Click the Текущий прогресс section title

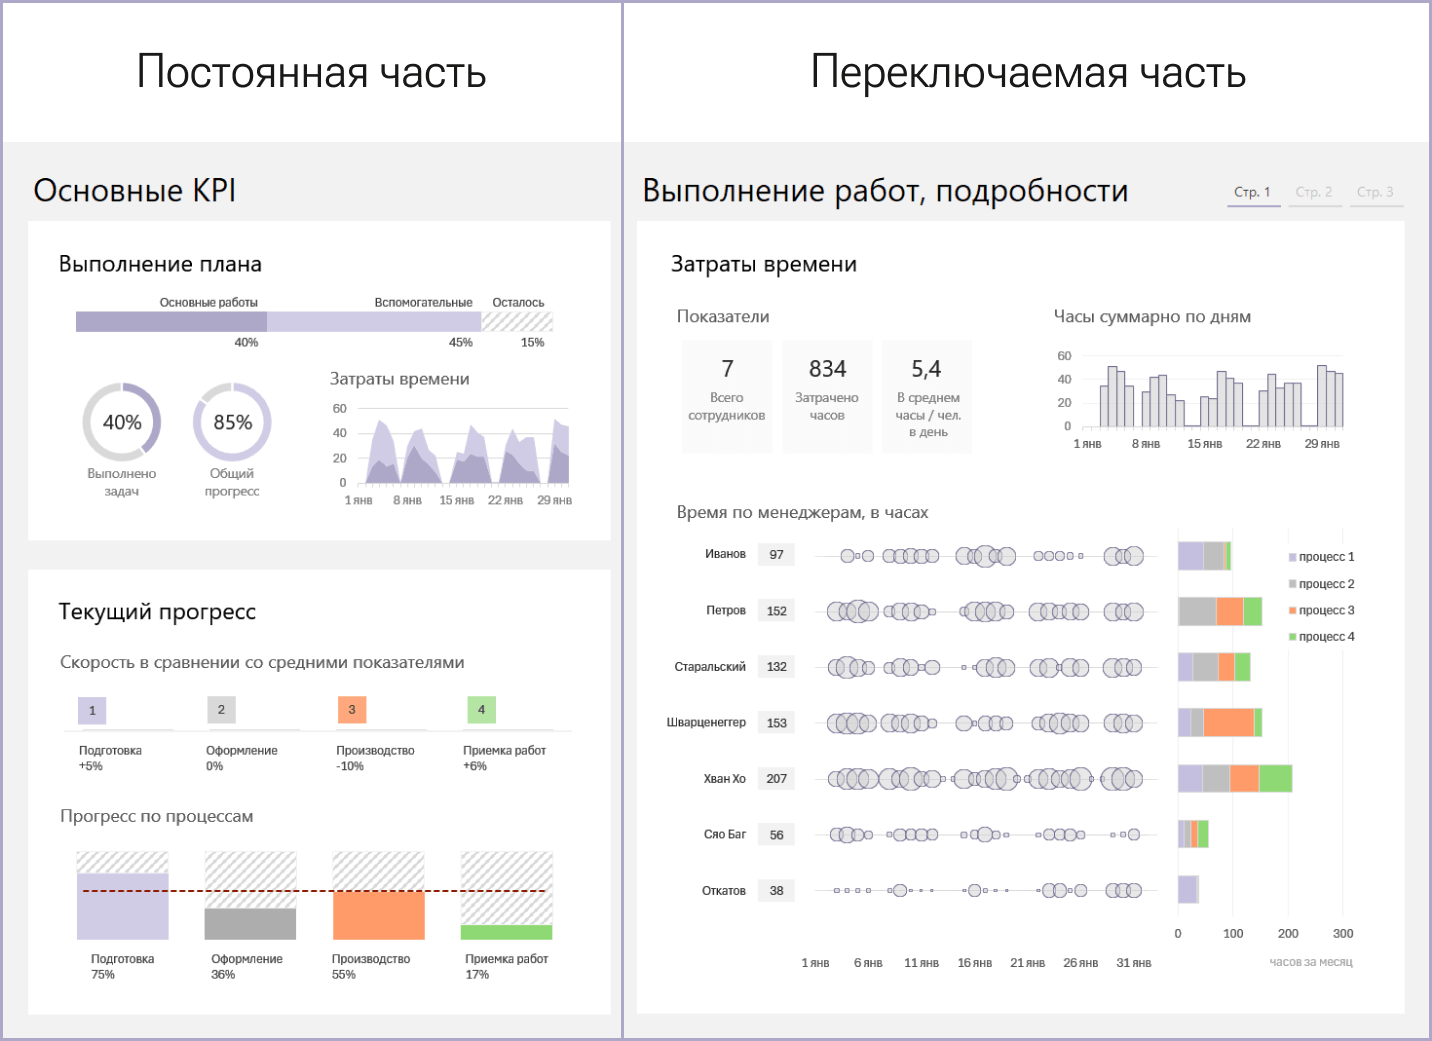click(157, 612)
